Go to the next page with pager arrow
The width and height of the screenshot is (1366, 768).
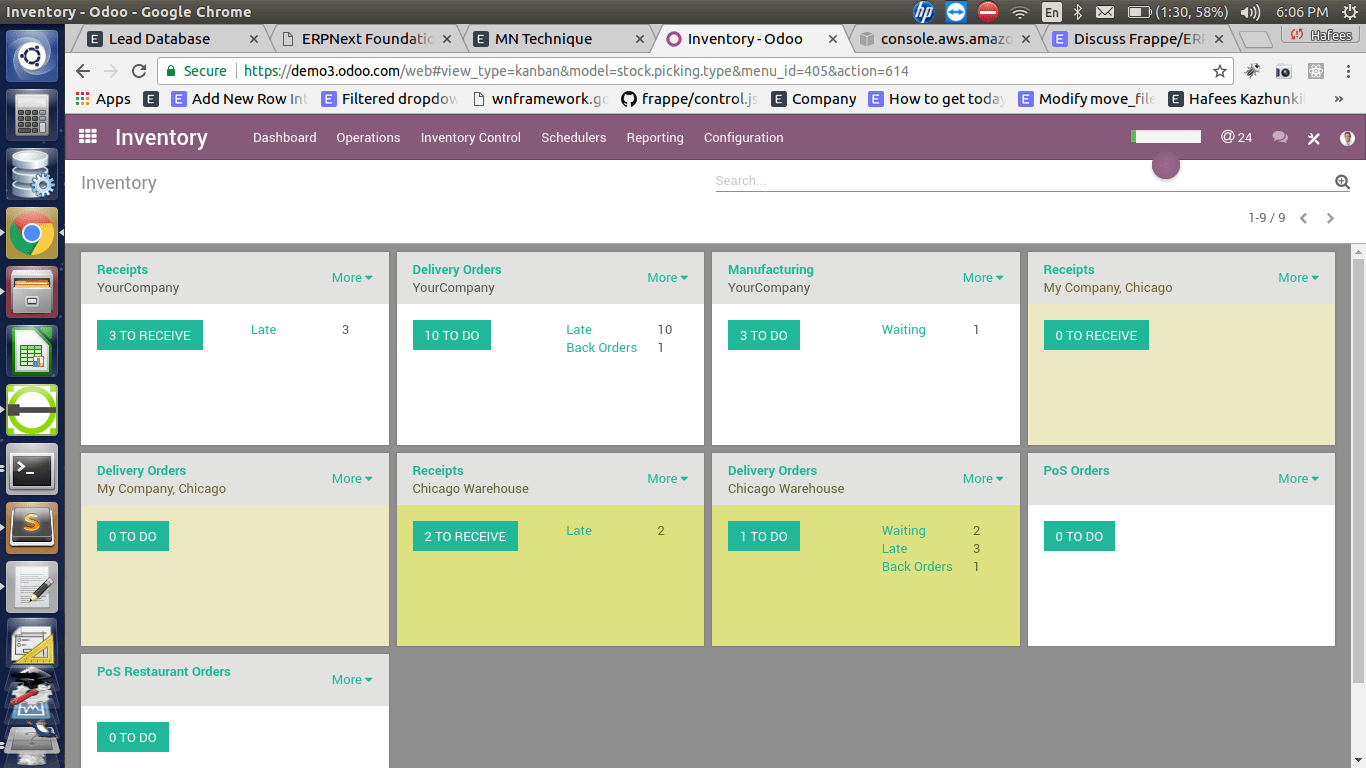click(x=1330, y=218)
